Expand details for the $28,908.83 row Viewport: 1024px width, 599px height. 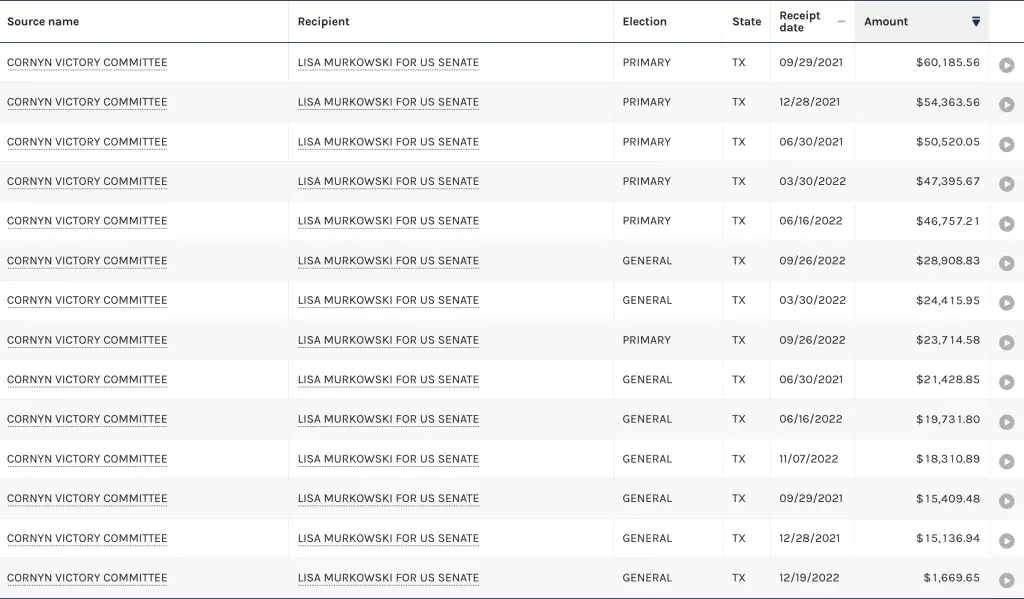click(x=1006, y=263)
